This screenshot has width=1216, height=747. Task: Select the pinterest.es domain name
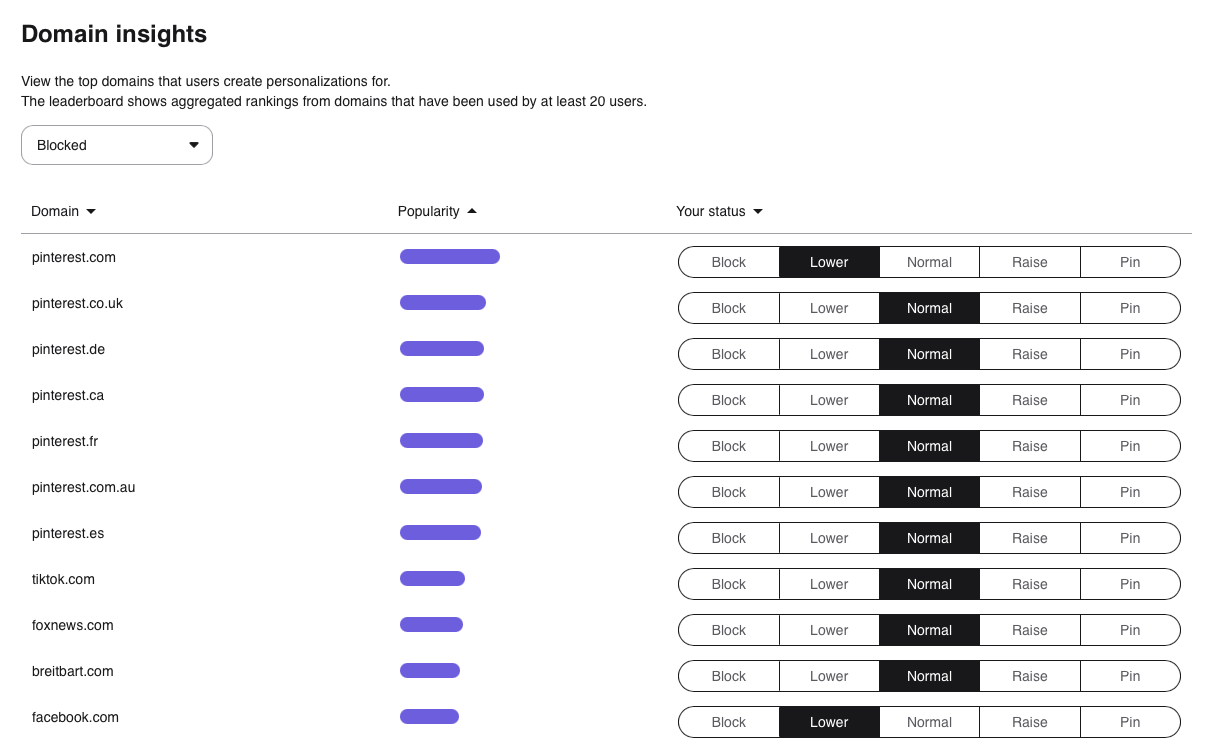[67, 533]
